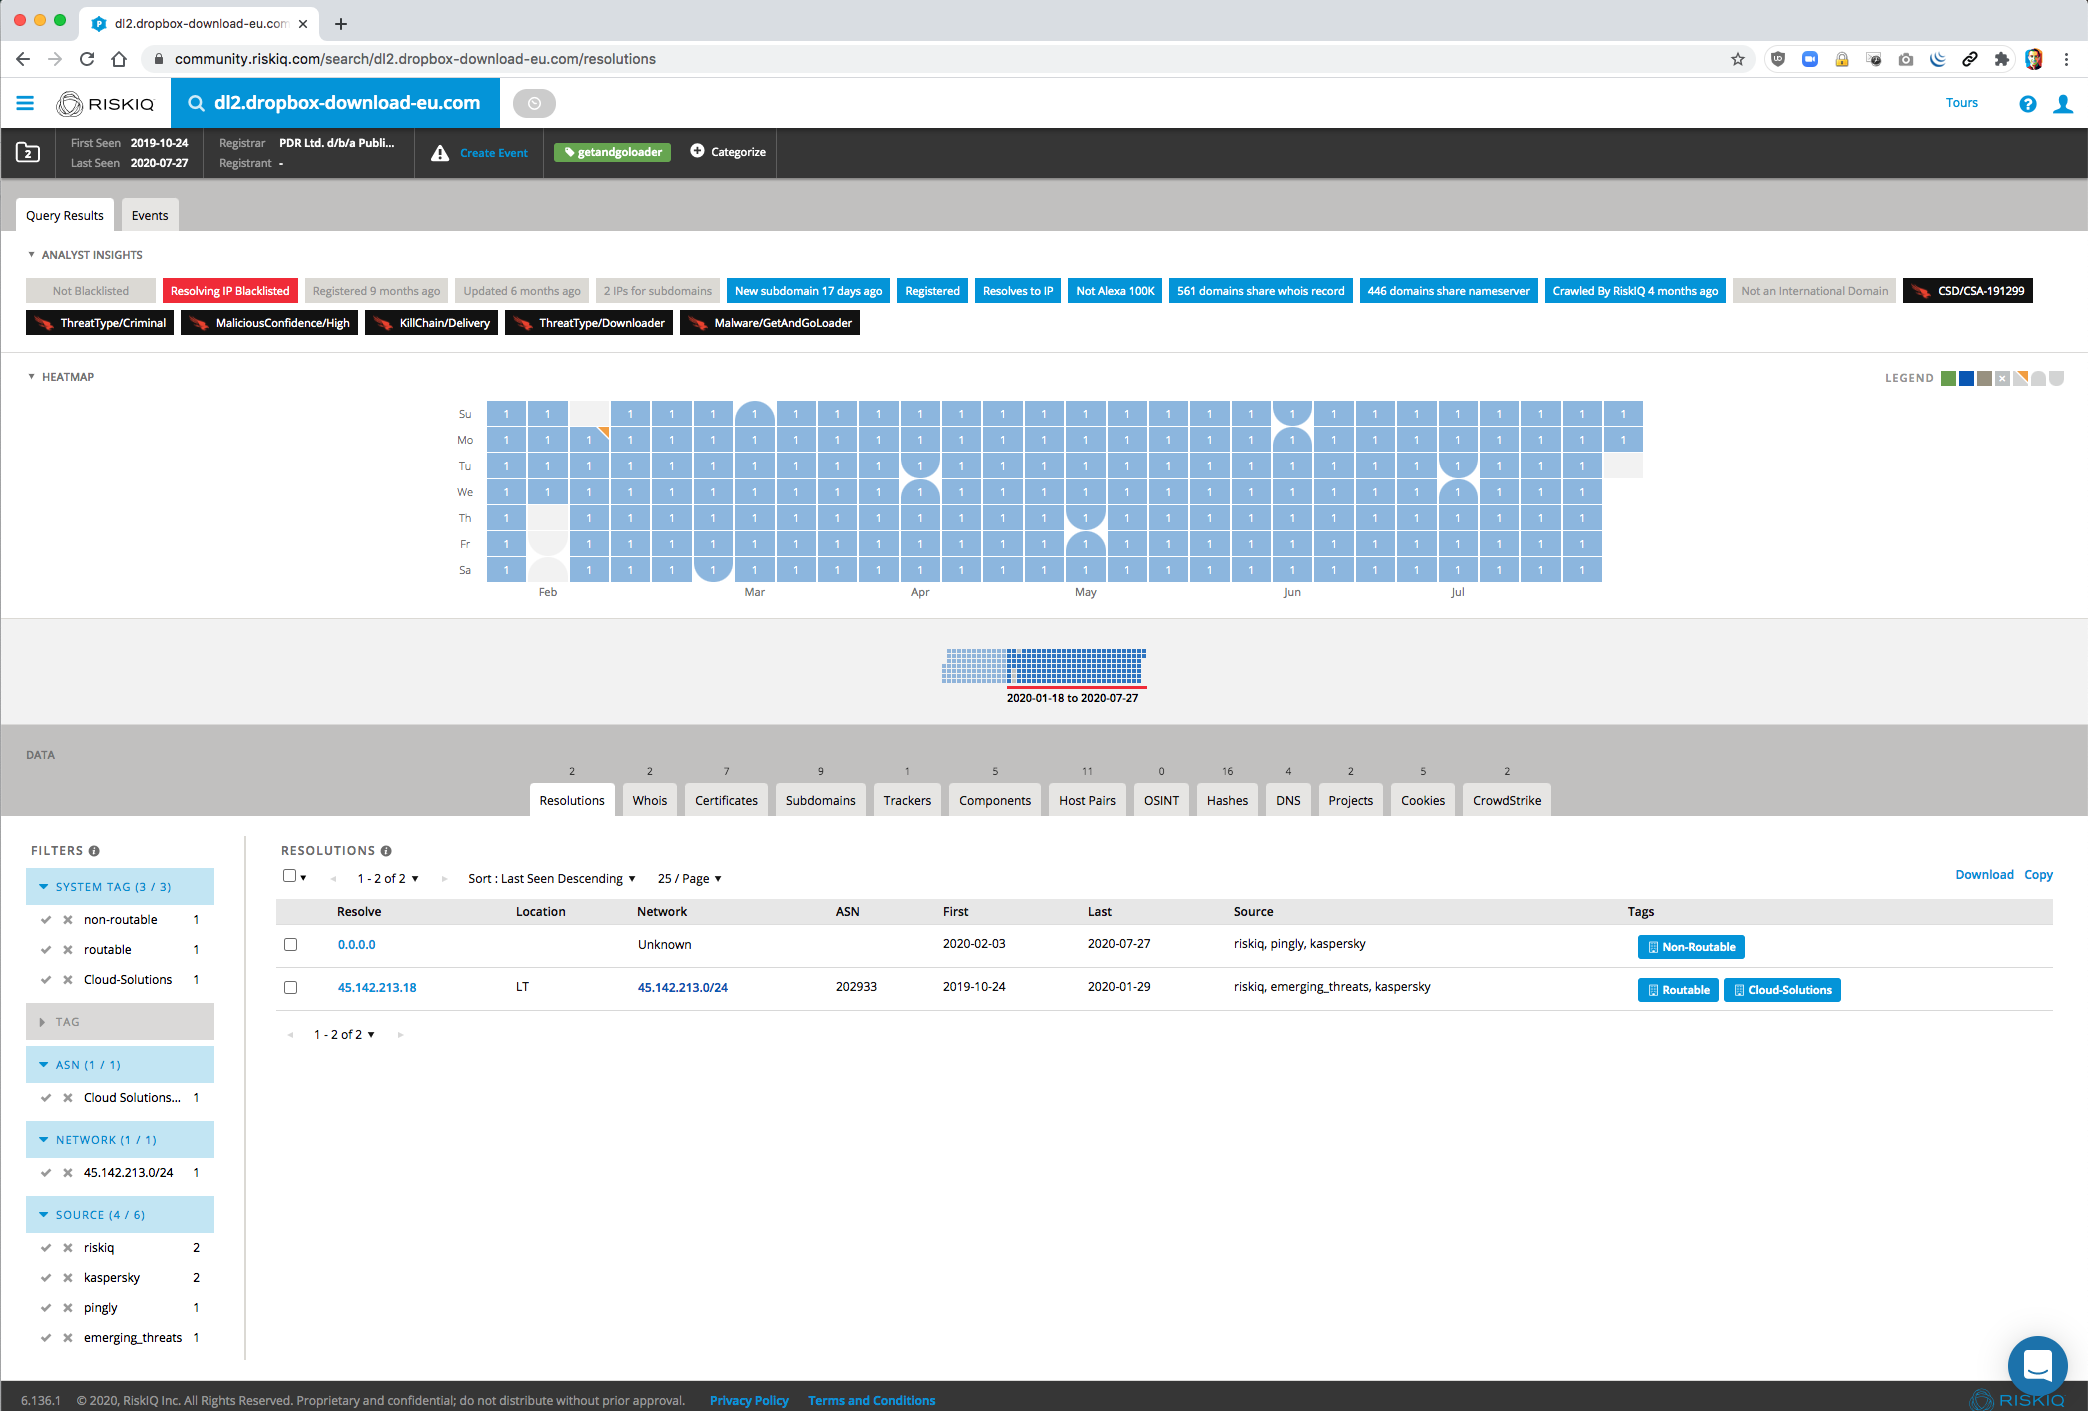
Task: Go back in browser history
Action: (x=23, y=59)
